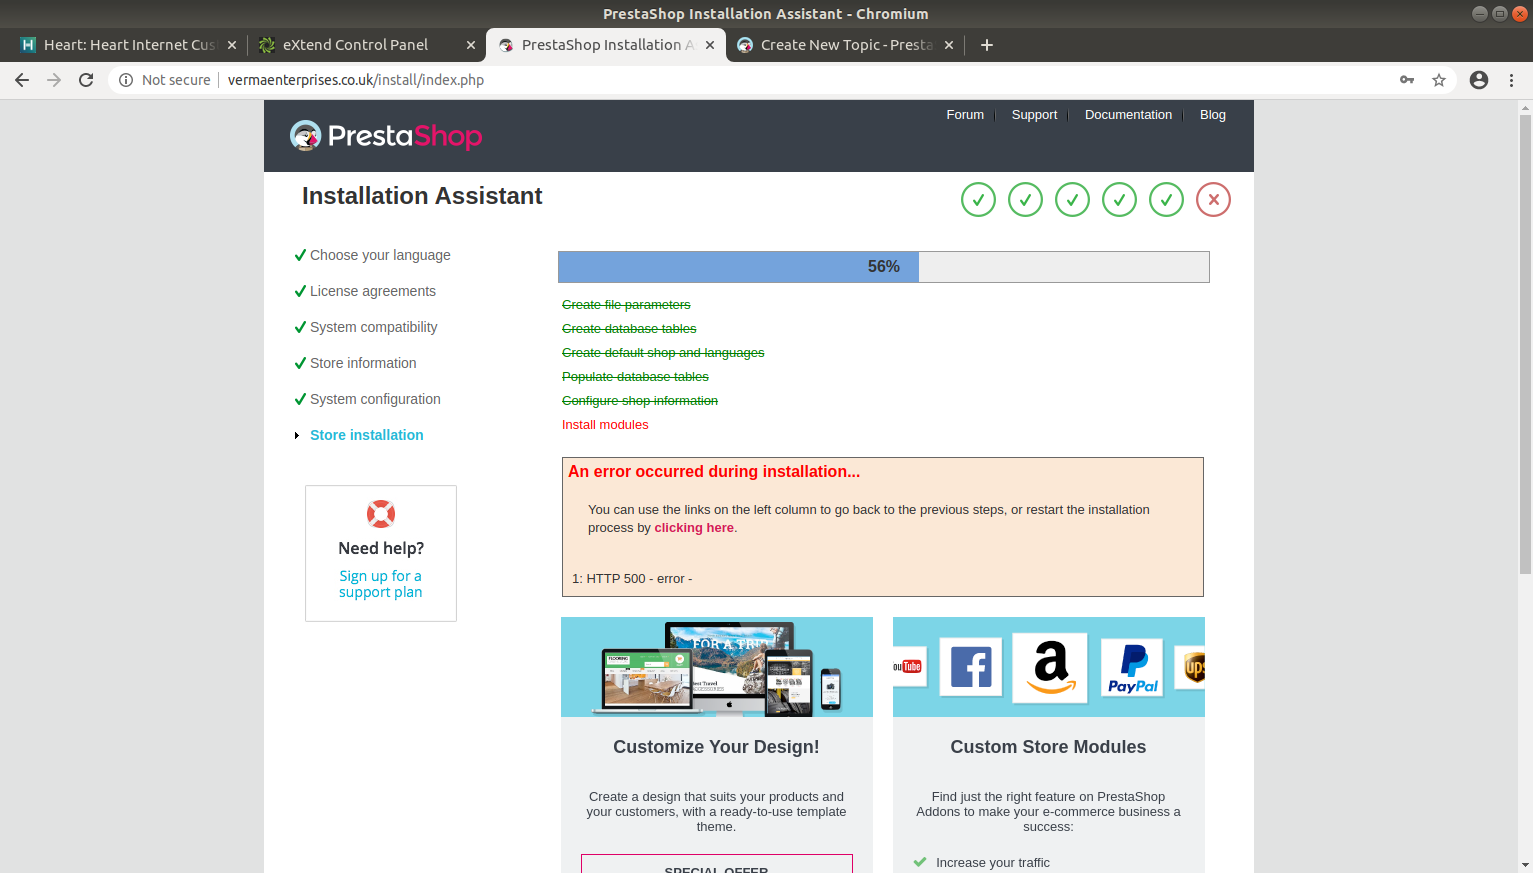This screenshot has width=1533, height=873.
Task: Click the Installation Assistant heading
Action: click(x=422, y=196)
